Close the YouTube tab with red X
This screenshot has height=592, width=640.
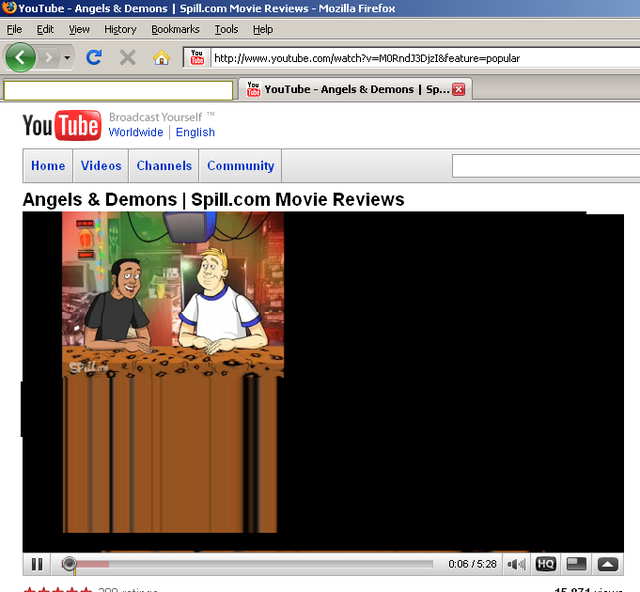point(459,89)
